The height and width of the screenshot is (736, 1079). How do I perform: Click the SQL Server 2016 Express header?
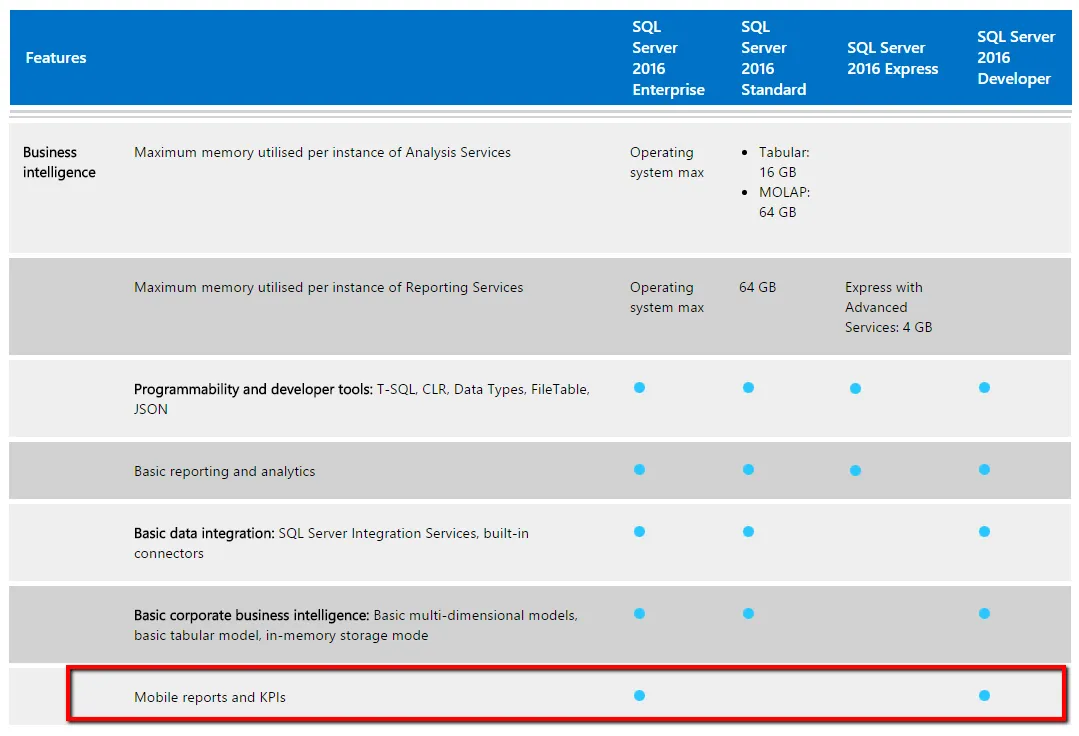893,58
